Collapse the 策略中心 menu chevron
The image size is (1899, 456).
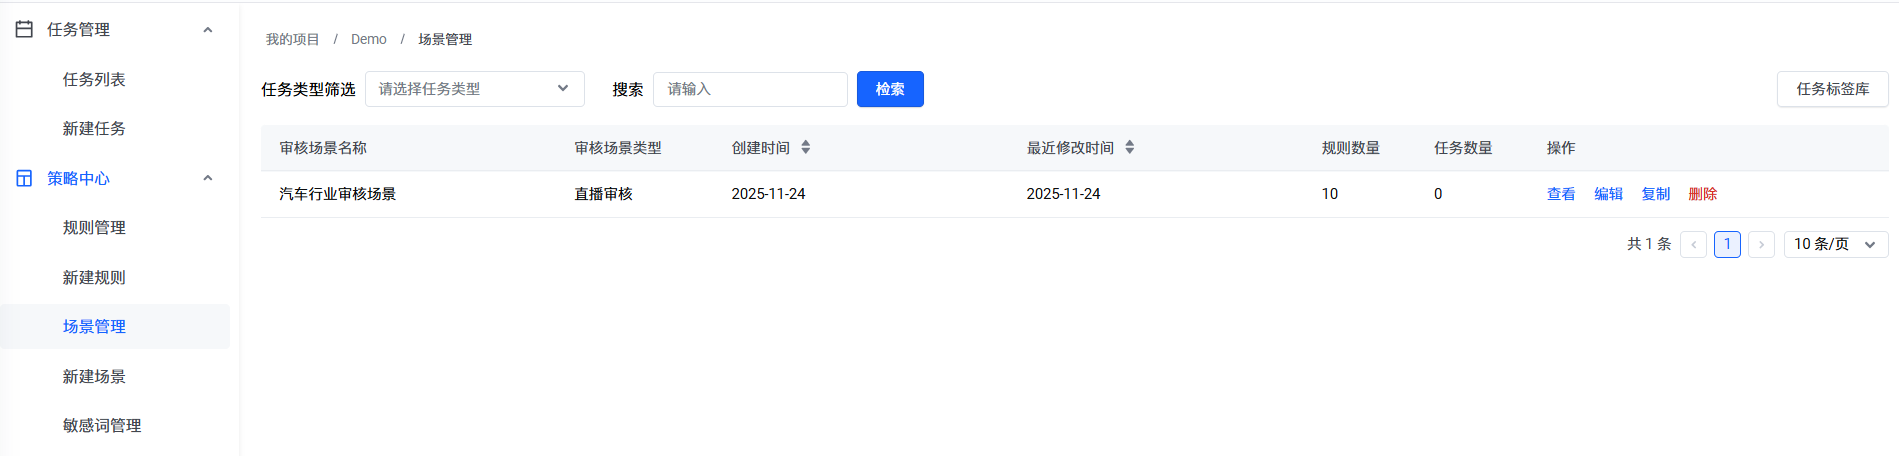[x=208, y=178]
